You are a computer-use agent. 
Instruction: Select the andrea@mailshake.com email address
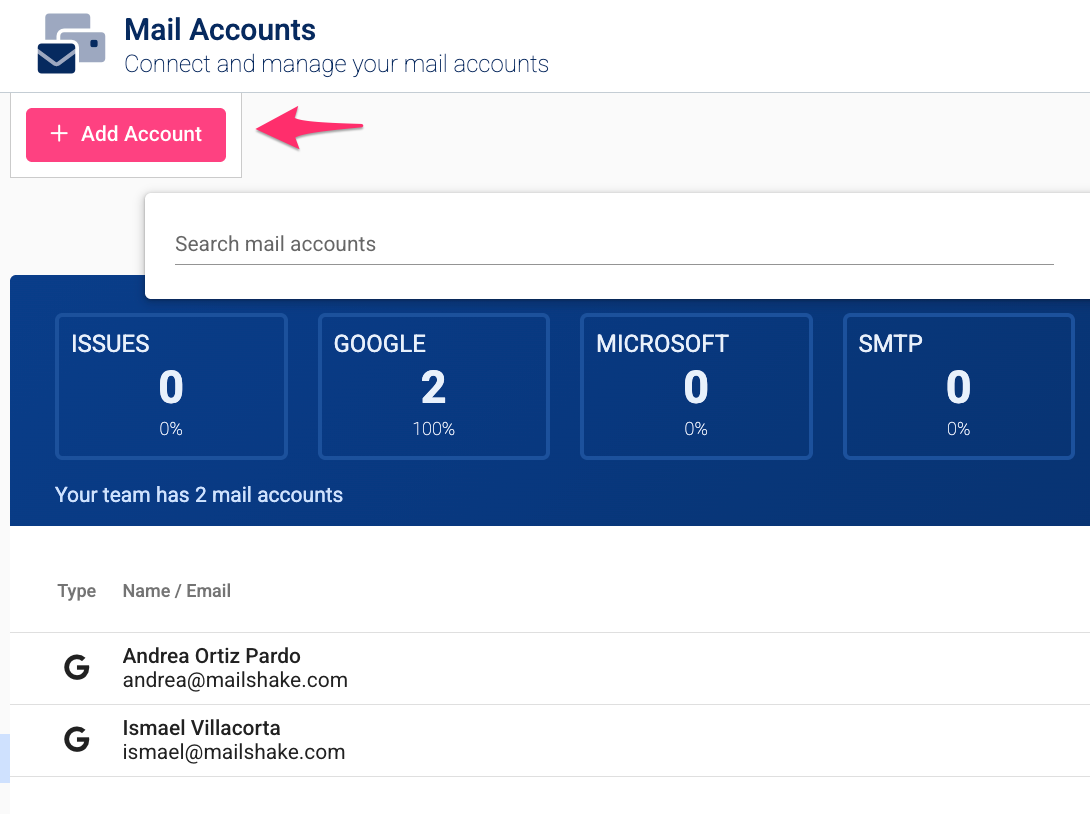click(235, 680)
